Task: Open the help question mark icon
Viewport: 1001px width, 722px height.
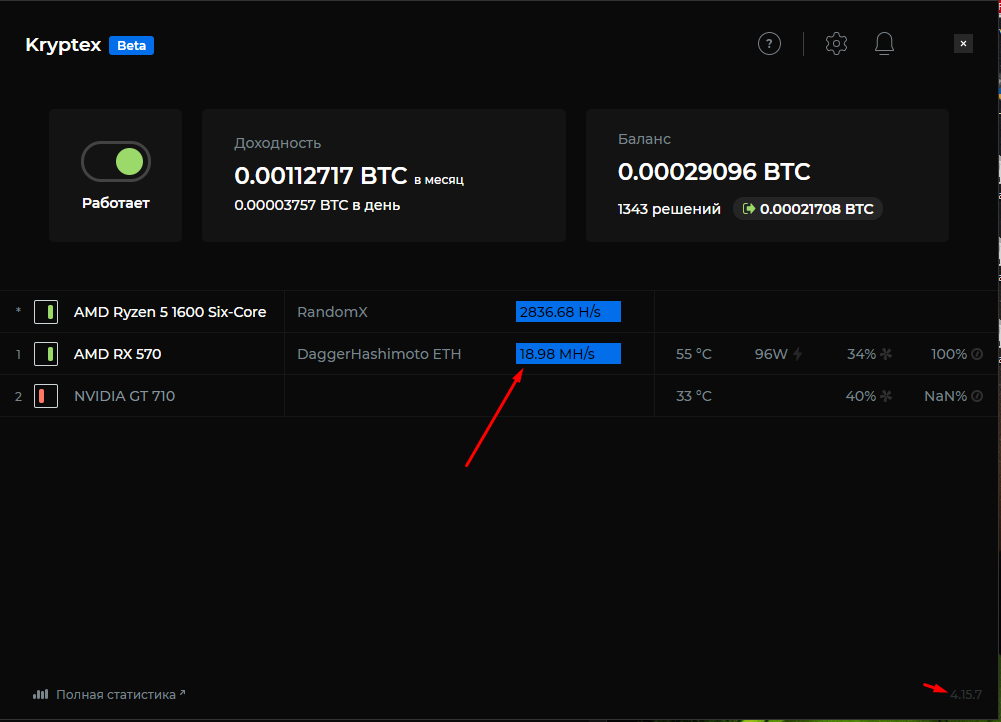Action: pyautogui.click(x=769, y=43)
